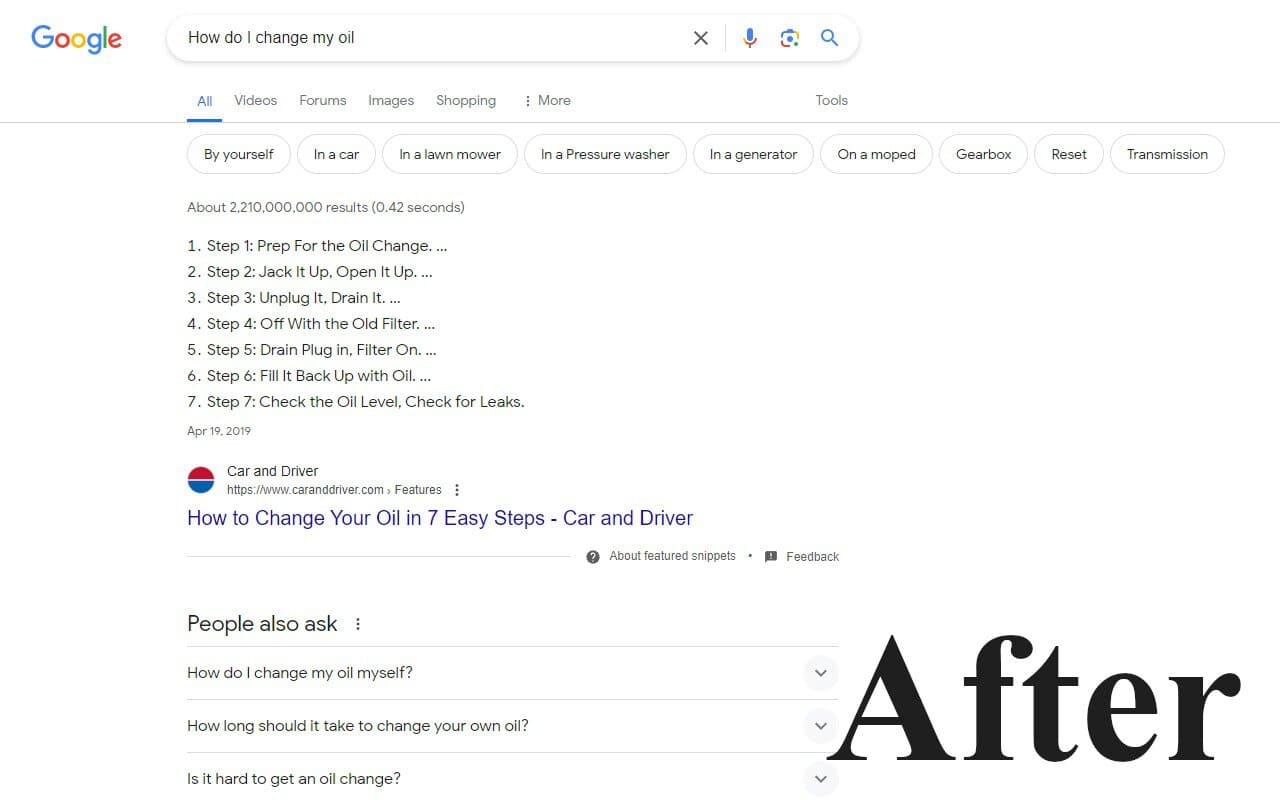The image size is (1280, 800).
Task: Click About featured snippets link
Action: (671, 556)
